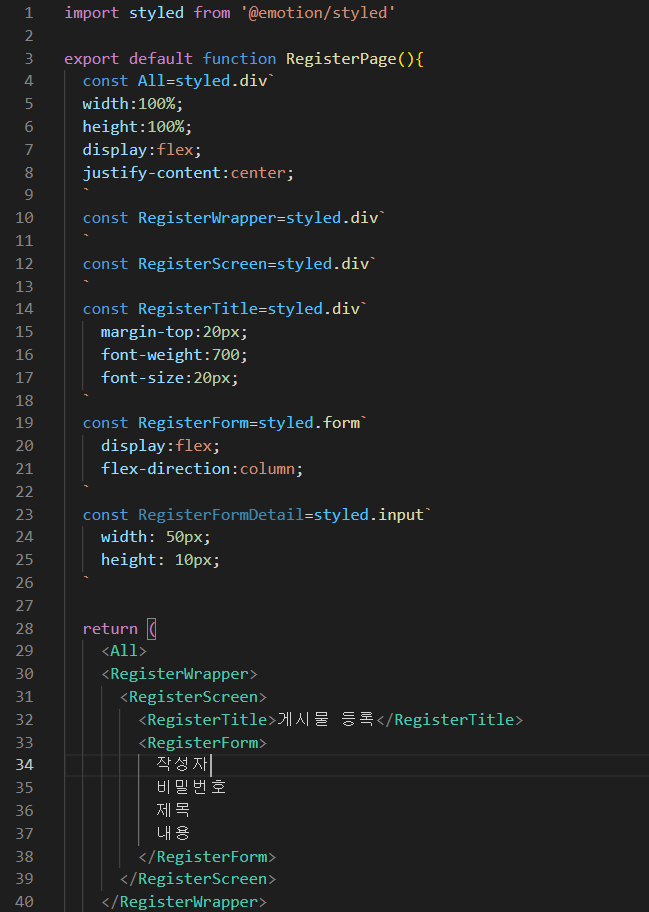Place cursor on 'width:100%;' text
The height and width of the screenshot is (912, 649).
click(x=133, y=104)
